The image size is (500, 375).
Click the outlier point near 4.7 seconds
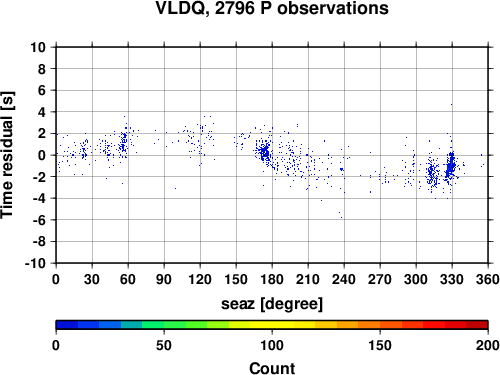[452, 104]
